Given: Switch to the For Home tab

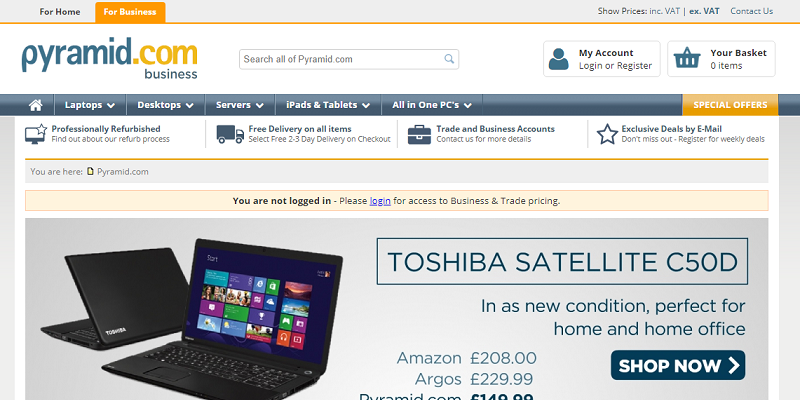Looking at the screenshot, I should pos(60,12).
